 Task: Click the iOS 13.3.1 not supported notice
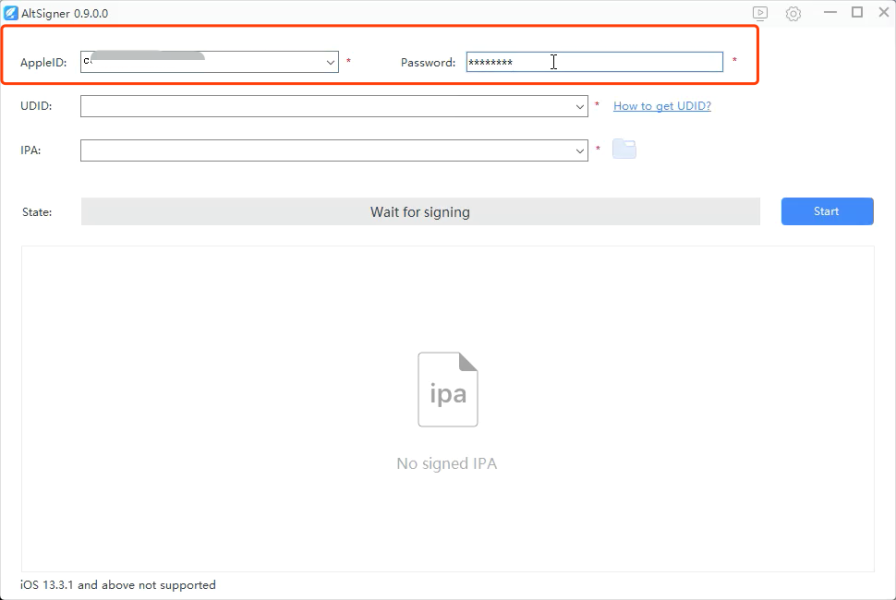pyautogui.click(x=118, y=585)
